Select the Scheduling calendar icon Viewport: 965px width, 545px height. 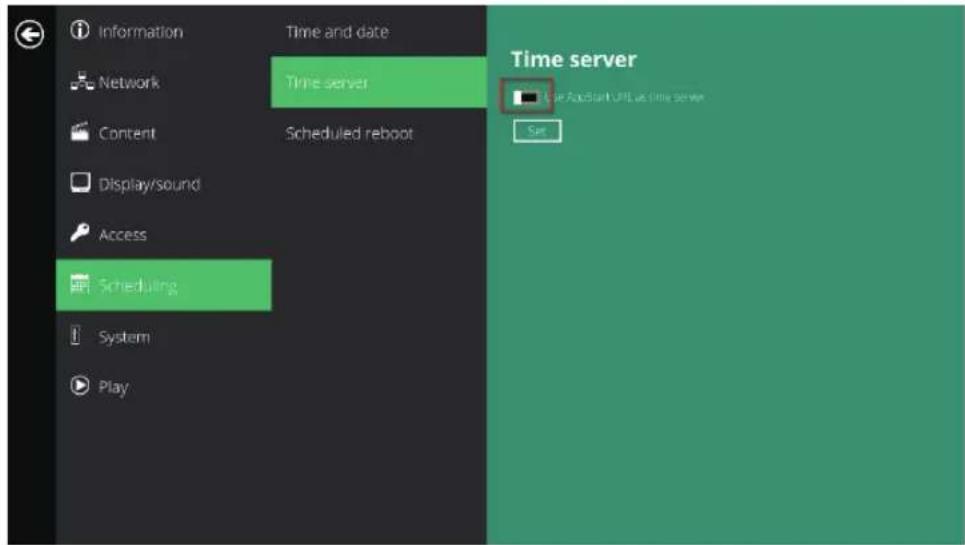click(80, 284)
